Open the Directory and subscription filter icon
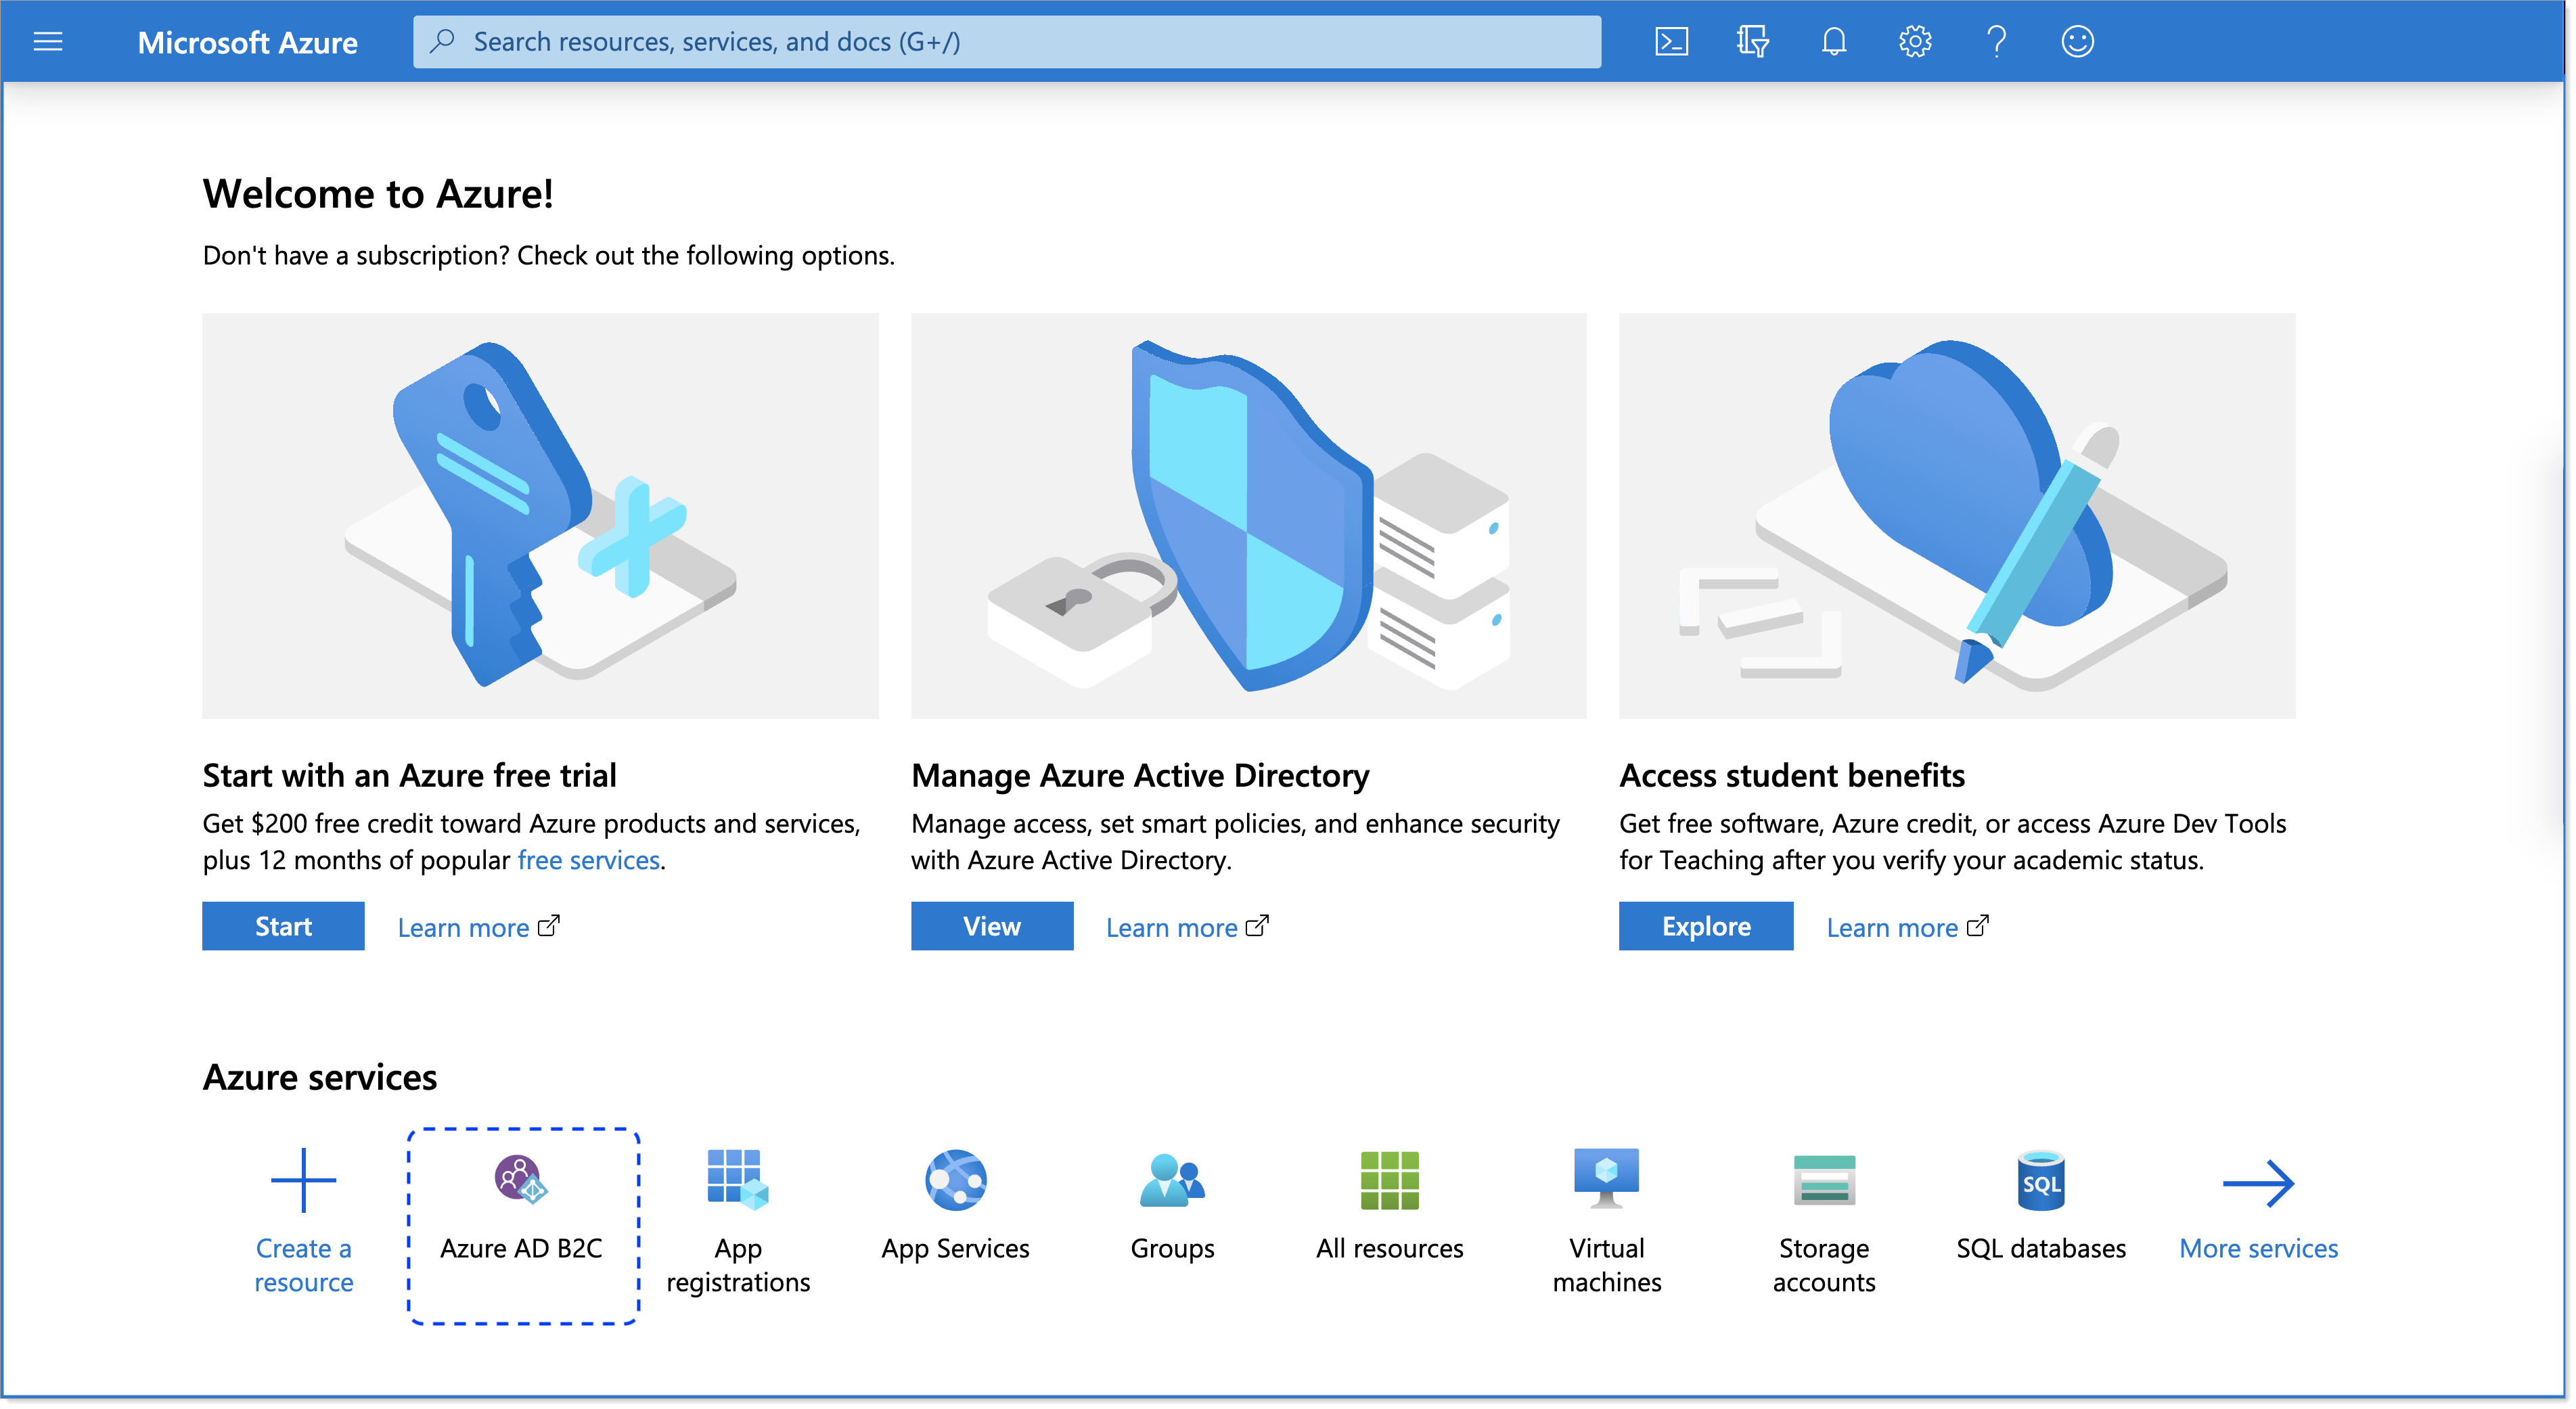Image resolution: width=2576 pixels, height=1409 pixels. (1752, 41)
